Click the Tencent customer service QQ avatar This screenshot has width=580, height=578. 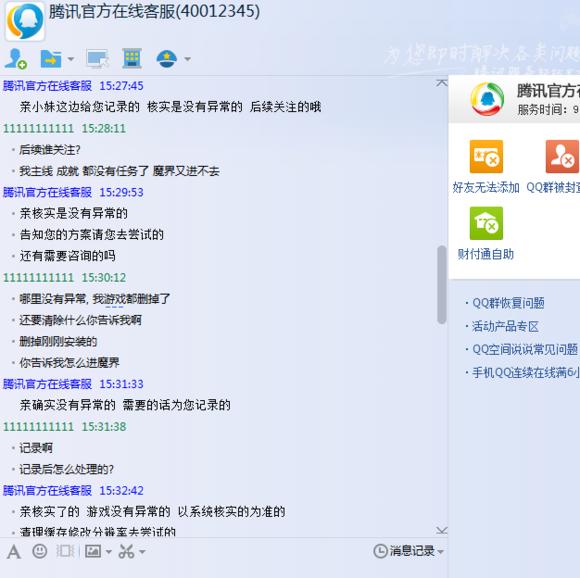[24, 21]
